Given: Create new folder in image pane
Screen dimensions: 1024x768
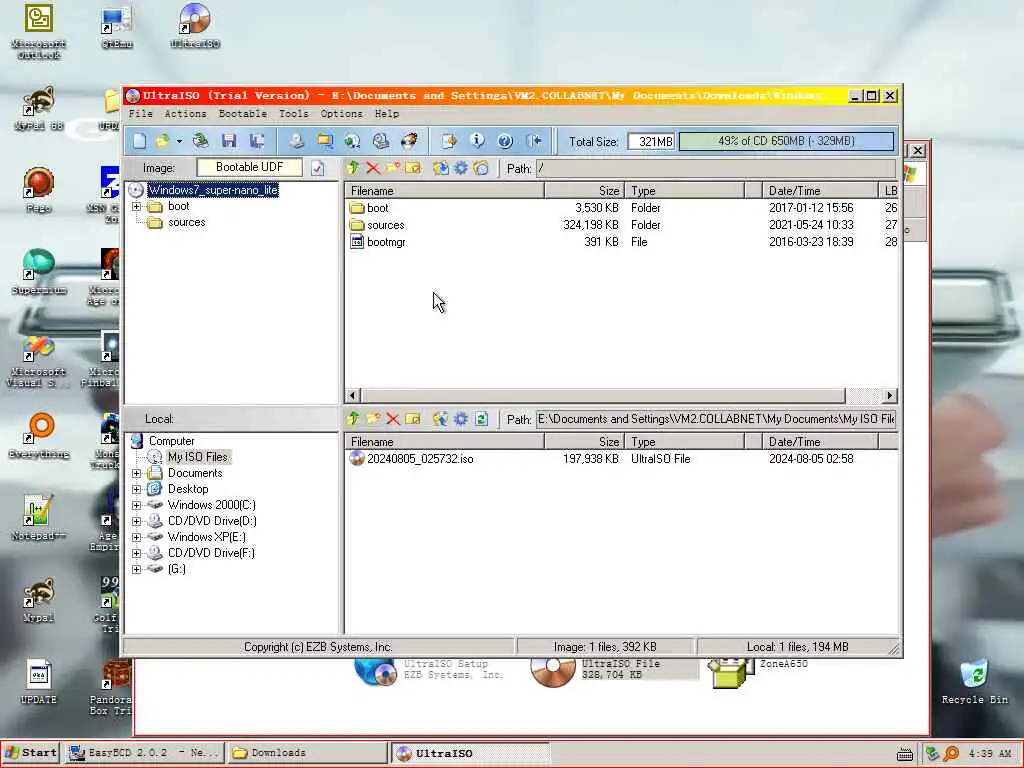Looking at the screenshot, I should pyautogui.click(x=392, y=168).
